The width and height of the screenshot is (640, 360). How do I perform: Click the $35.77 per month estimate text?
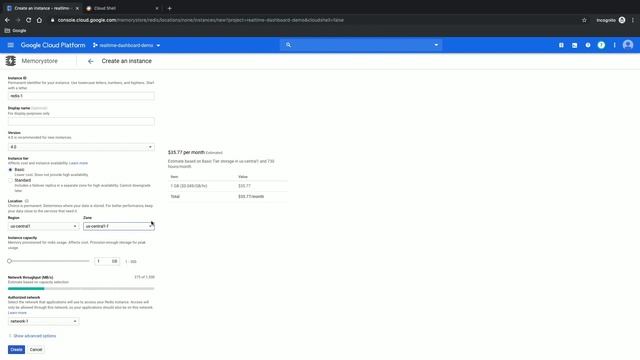(x=187, y=152)
